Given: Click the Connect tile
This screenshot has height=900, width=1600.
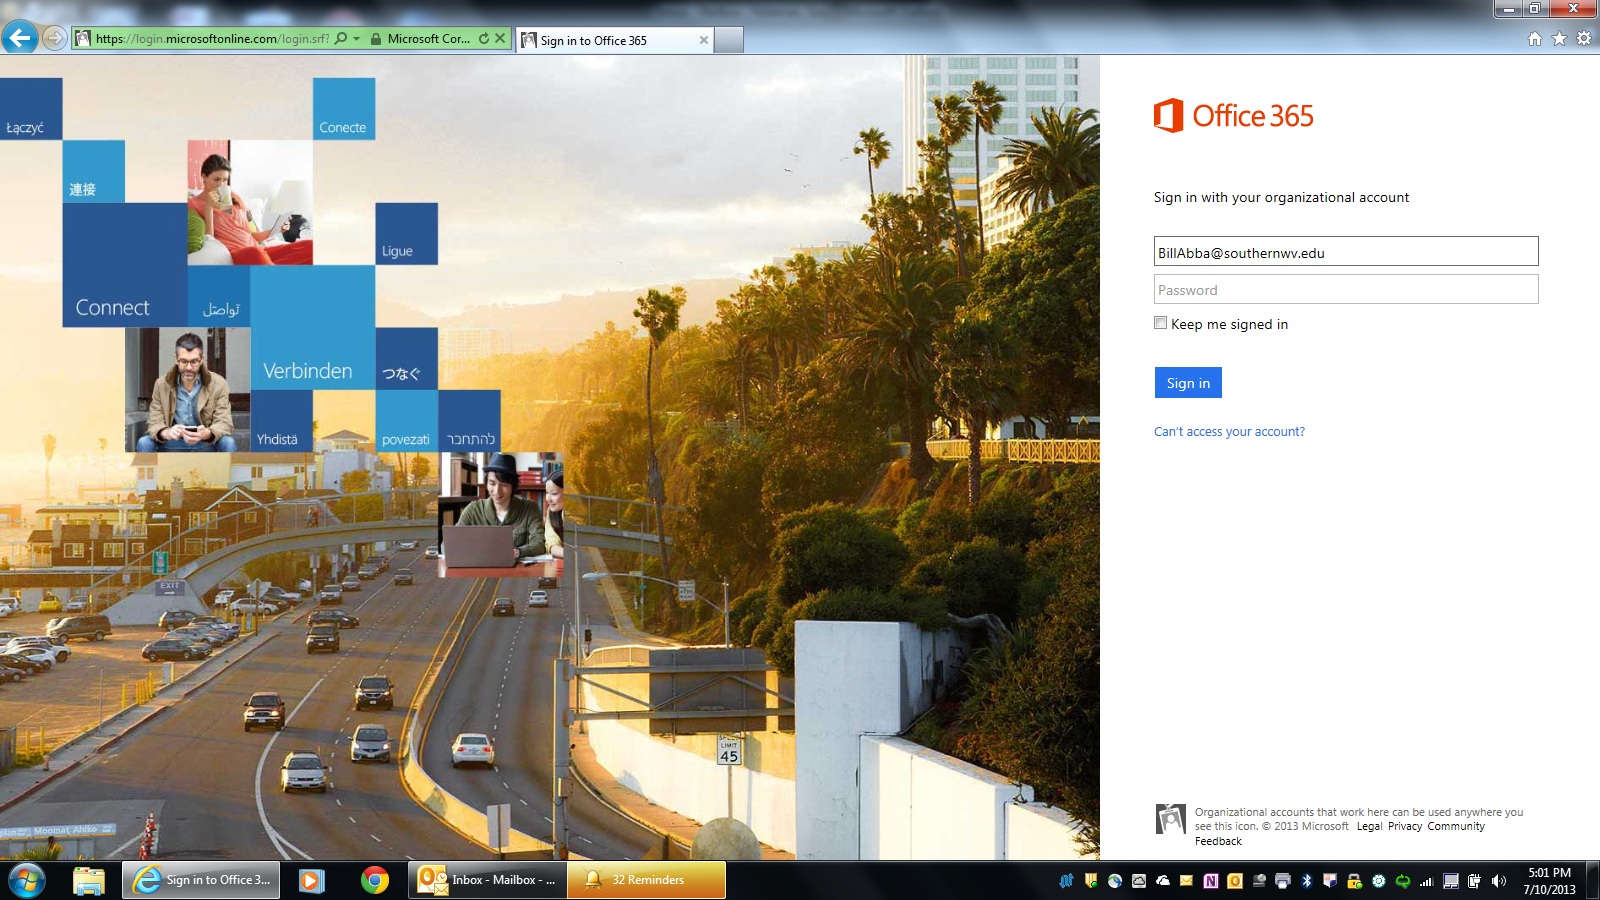Looking at the screenshot, I should (125, 265).
